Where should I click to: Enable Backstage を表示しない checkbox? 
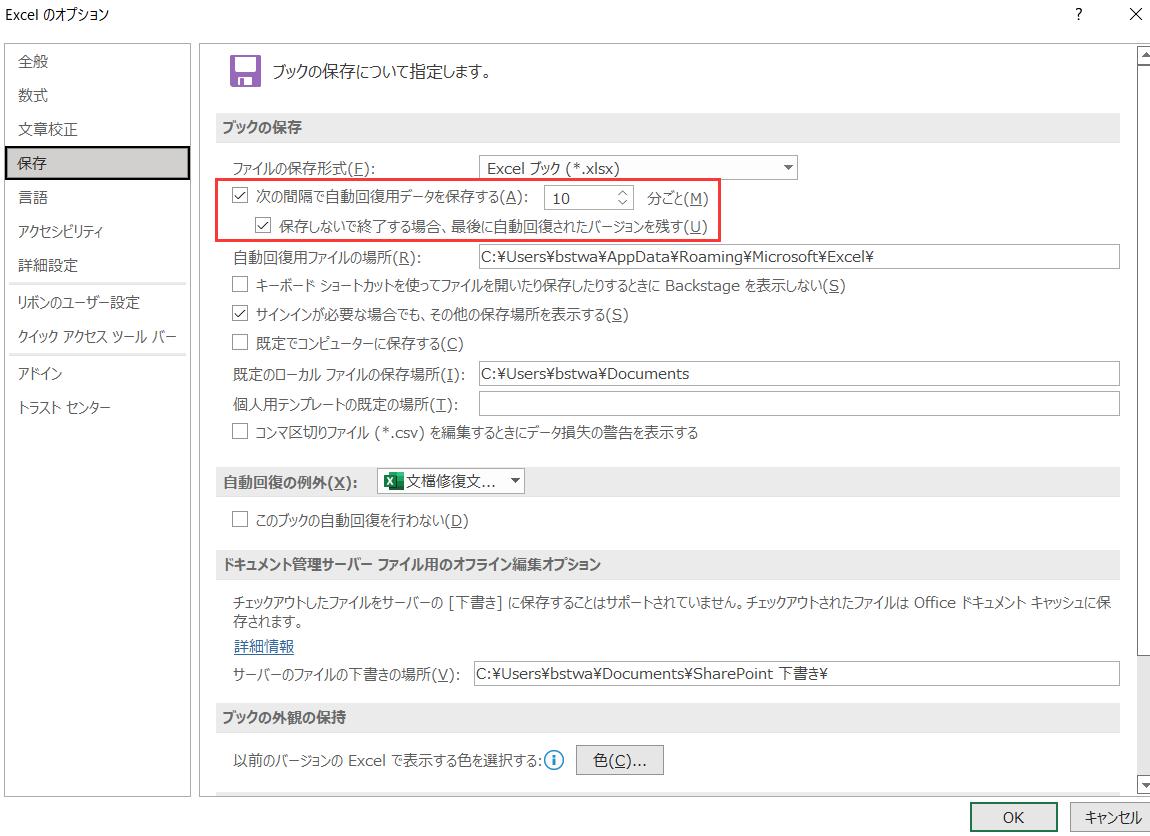(x=240, y=285)
